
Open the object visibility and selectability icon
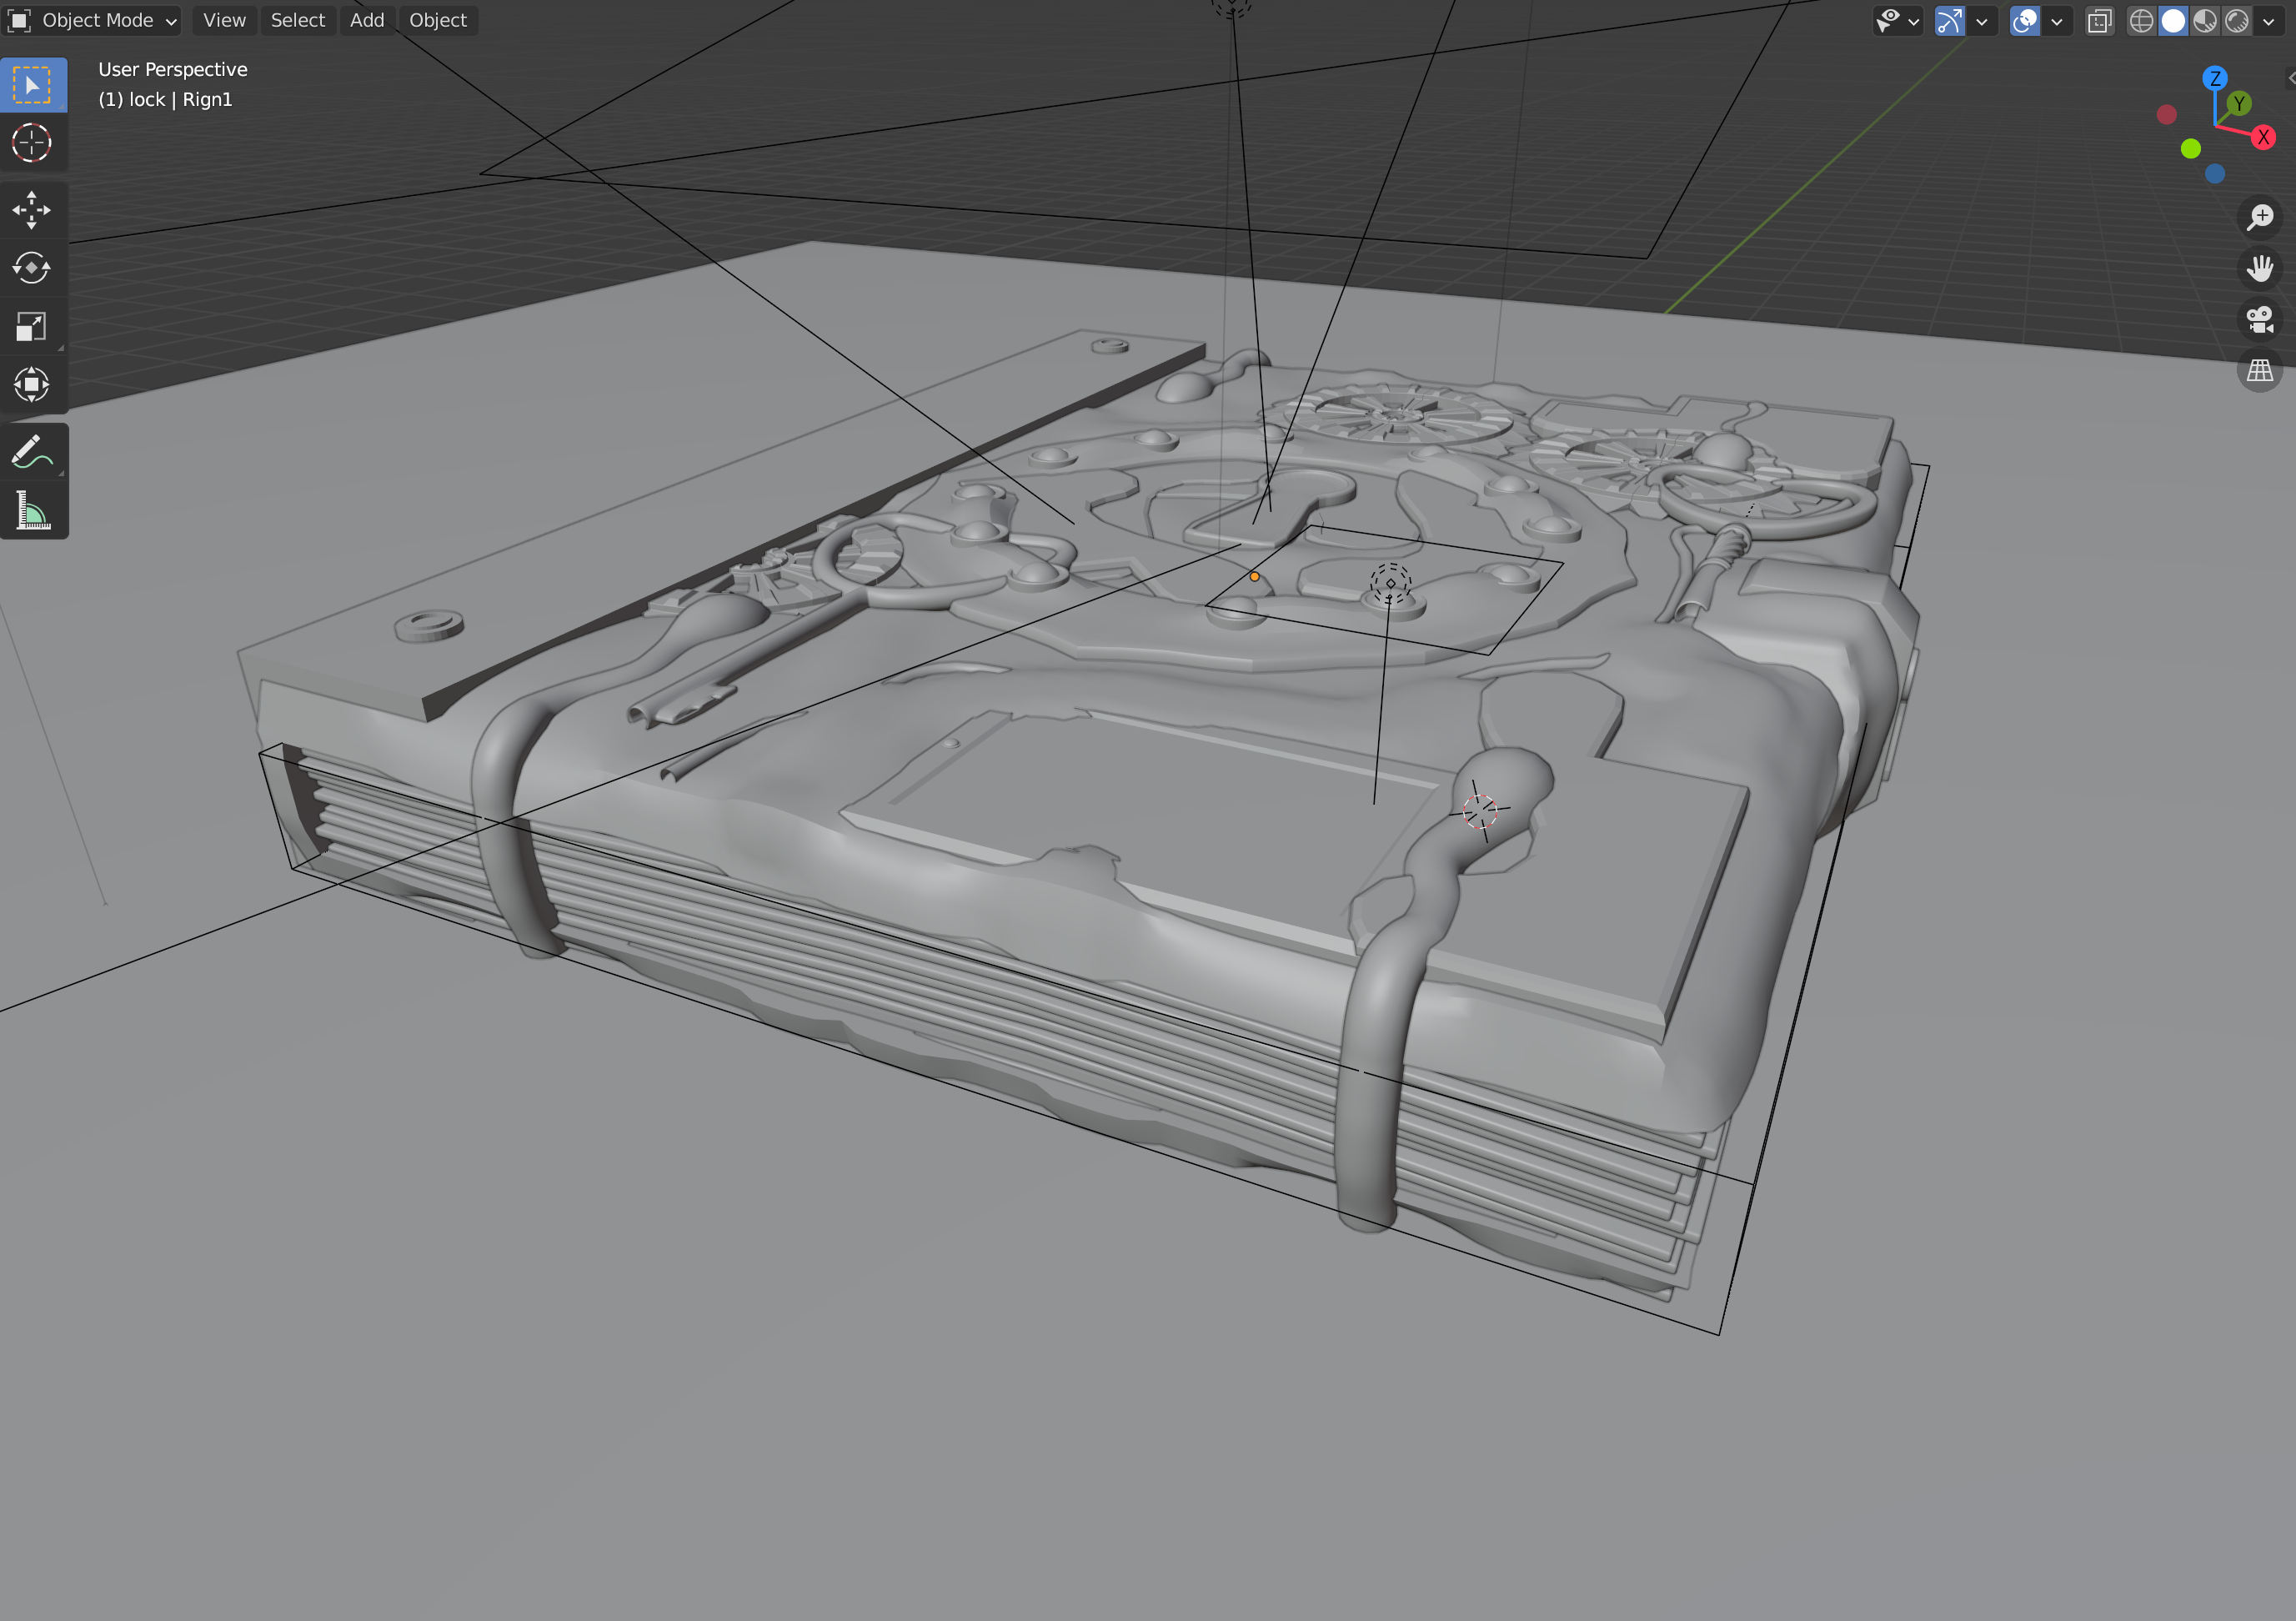pyautogui.click(x=1888, y=21)
